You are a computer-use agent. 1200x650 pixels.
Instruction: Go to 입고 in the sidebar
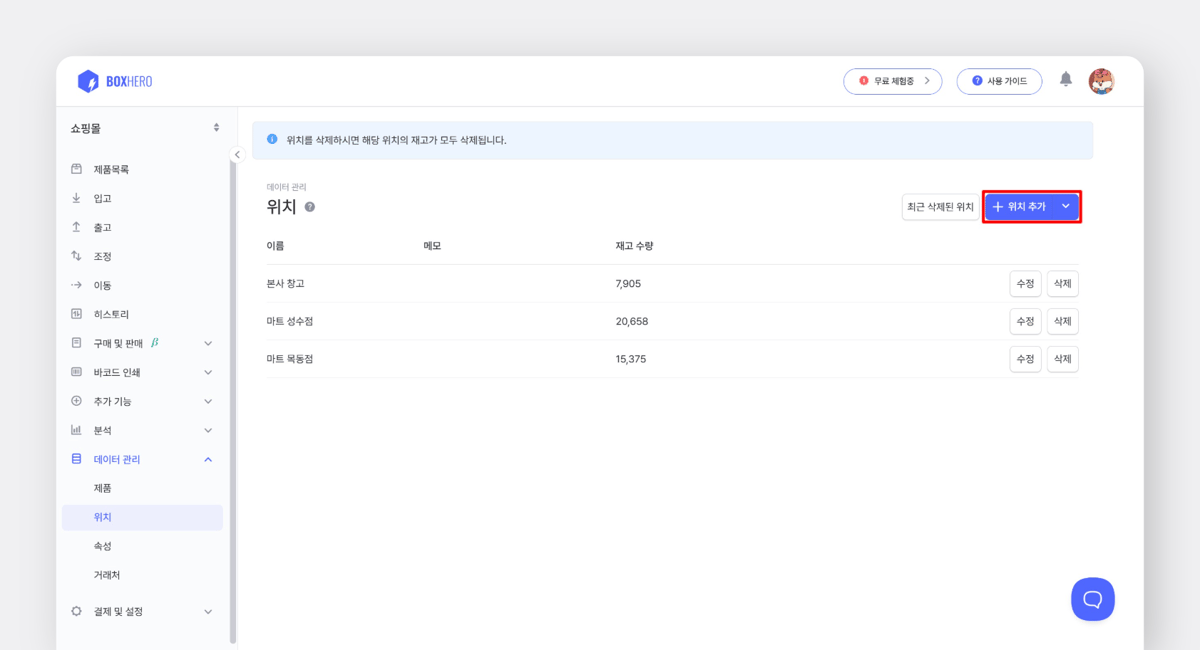102,198
